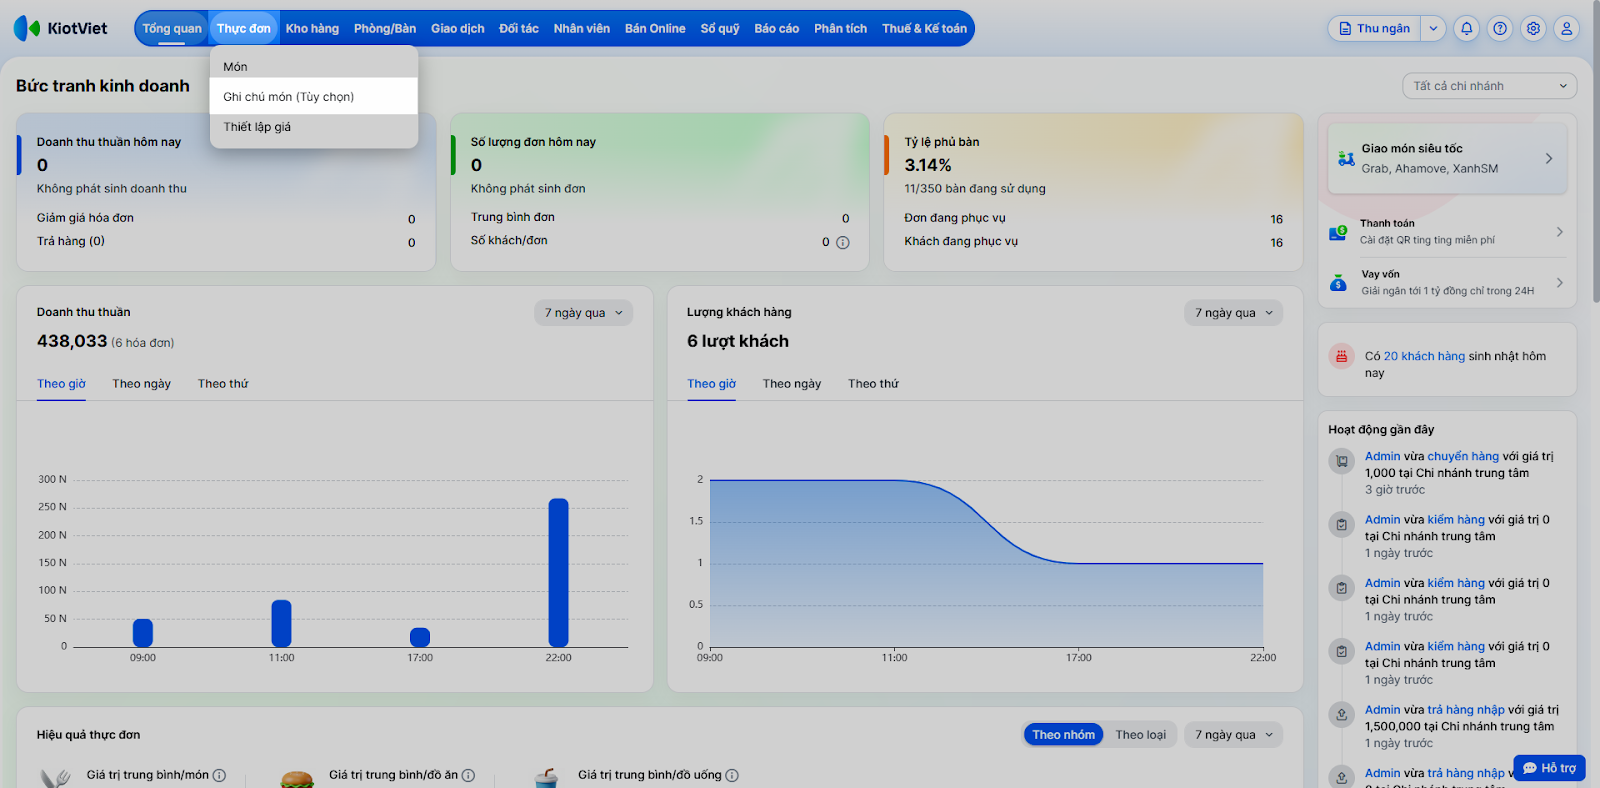The height and width of the screenshot is (788, 1600).
Task: Select Ghi chú món (Tùy chọn) menu entry
Action: coord(314,97)
